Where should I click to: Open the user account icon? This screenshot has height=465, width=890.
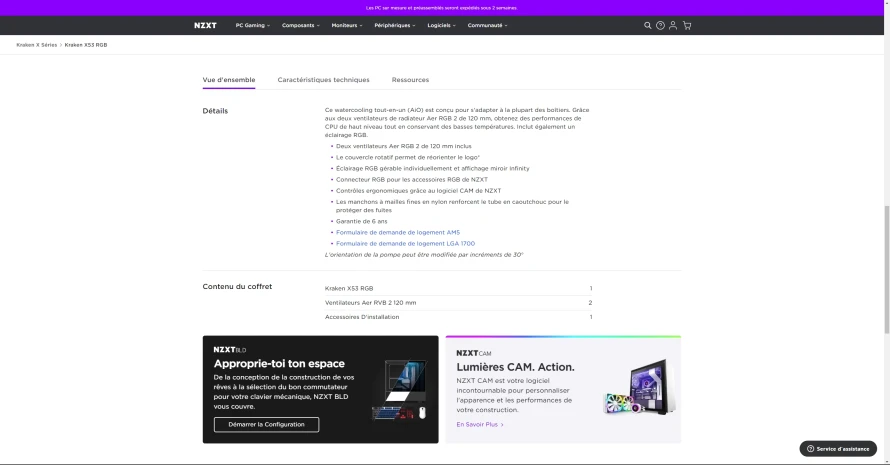coord(673,26)
